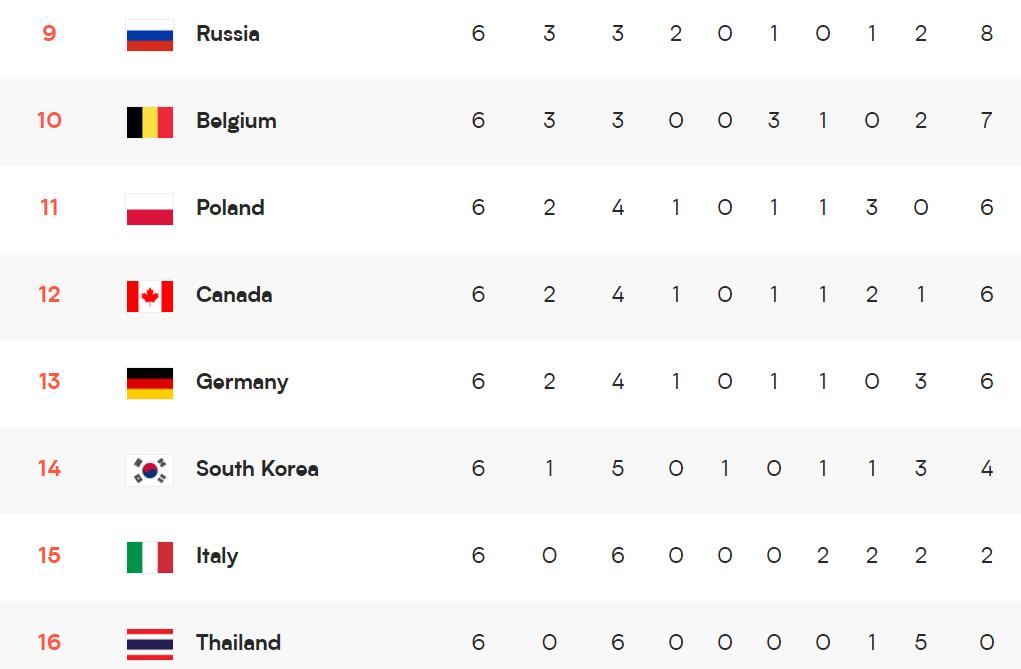Screen dimensions: 1021x669
Task: Select the Germany team name
Action: pos(242,382)
